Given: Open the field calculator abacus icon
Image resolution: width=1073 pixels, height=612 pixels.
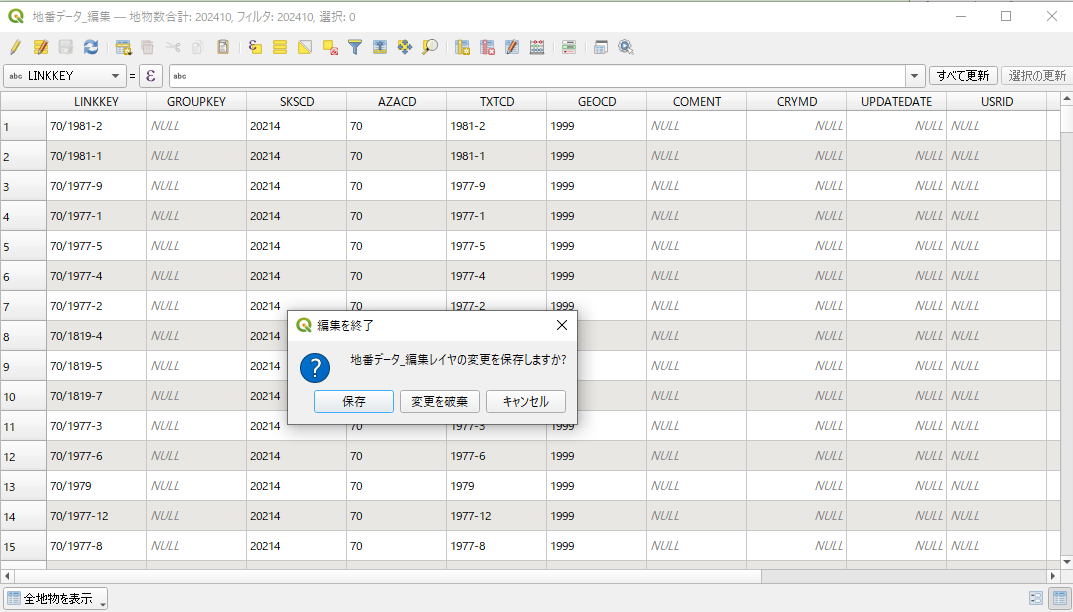Looking at the screenshot, I should tap(537, 47).
